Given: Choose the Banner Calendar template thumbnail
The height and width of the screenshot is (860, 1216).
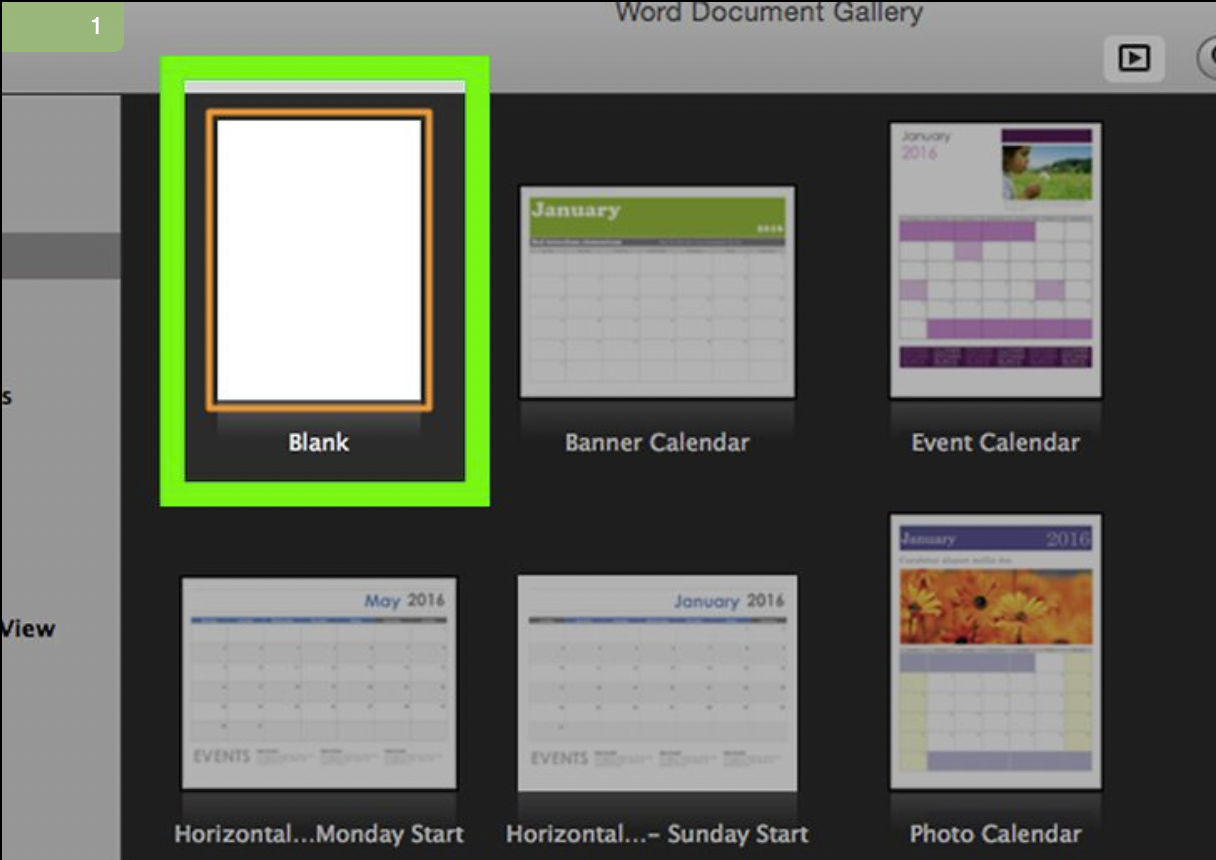Looking at the screenshot, I should 657,291.
